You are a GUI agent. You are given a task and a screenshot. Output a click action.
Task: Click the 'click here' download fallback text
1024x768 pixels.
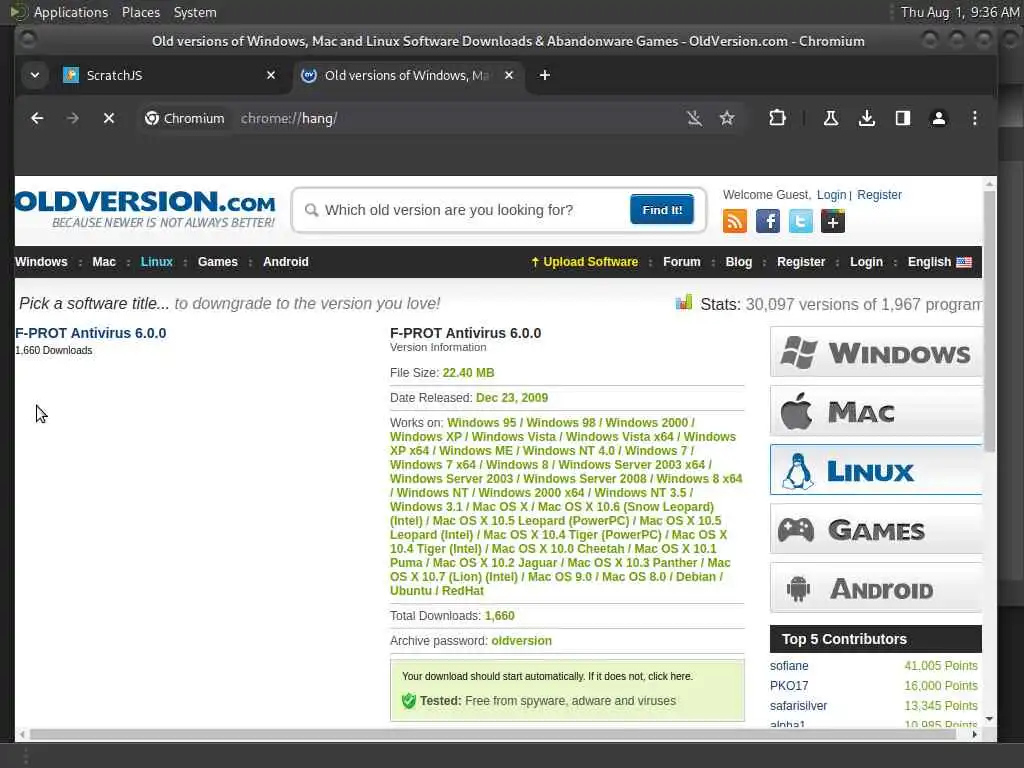(670, 677)
